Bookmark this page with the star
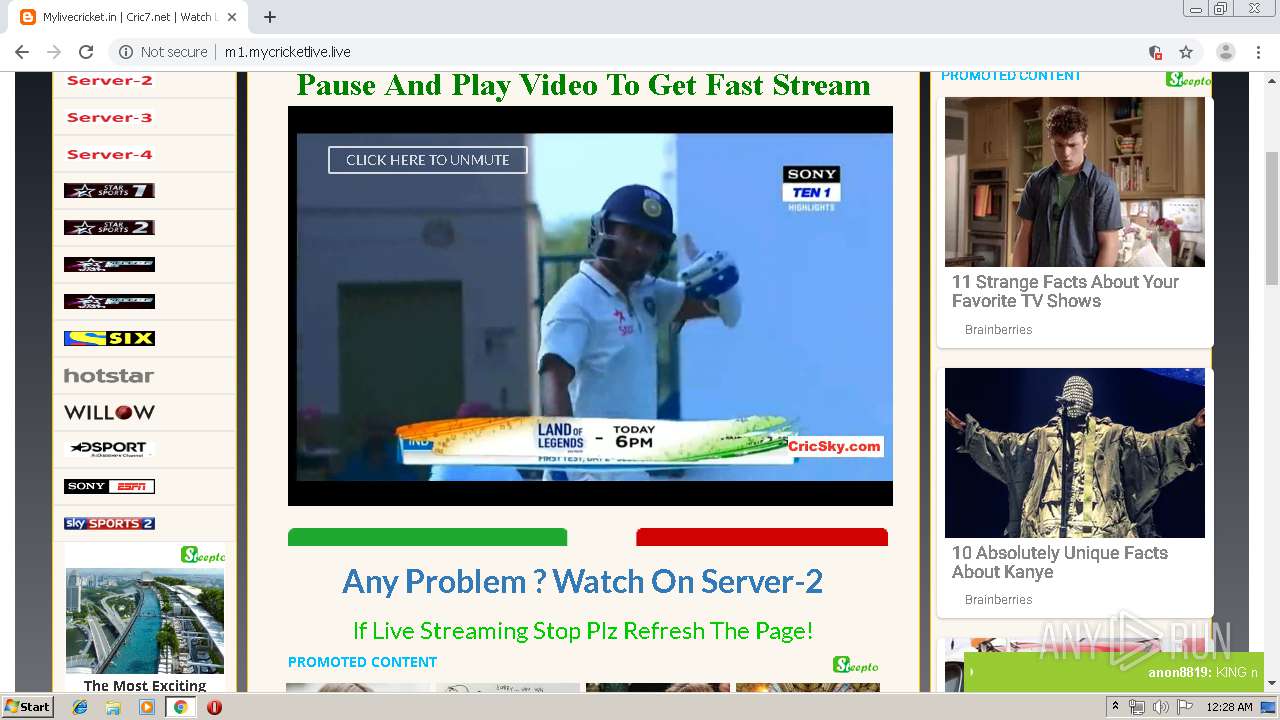Image resolution: width=1280 pixels, height=720 pixels. pyautogui.click(x=1186, y=52)
